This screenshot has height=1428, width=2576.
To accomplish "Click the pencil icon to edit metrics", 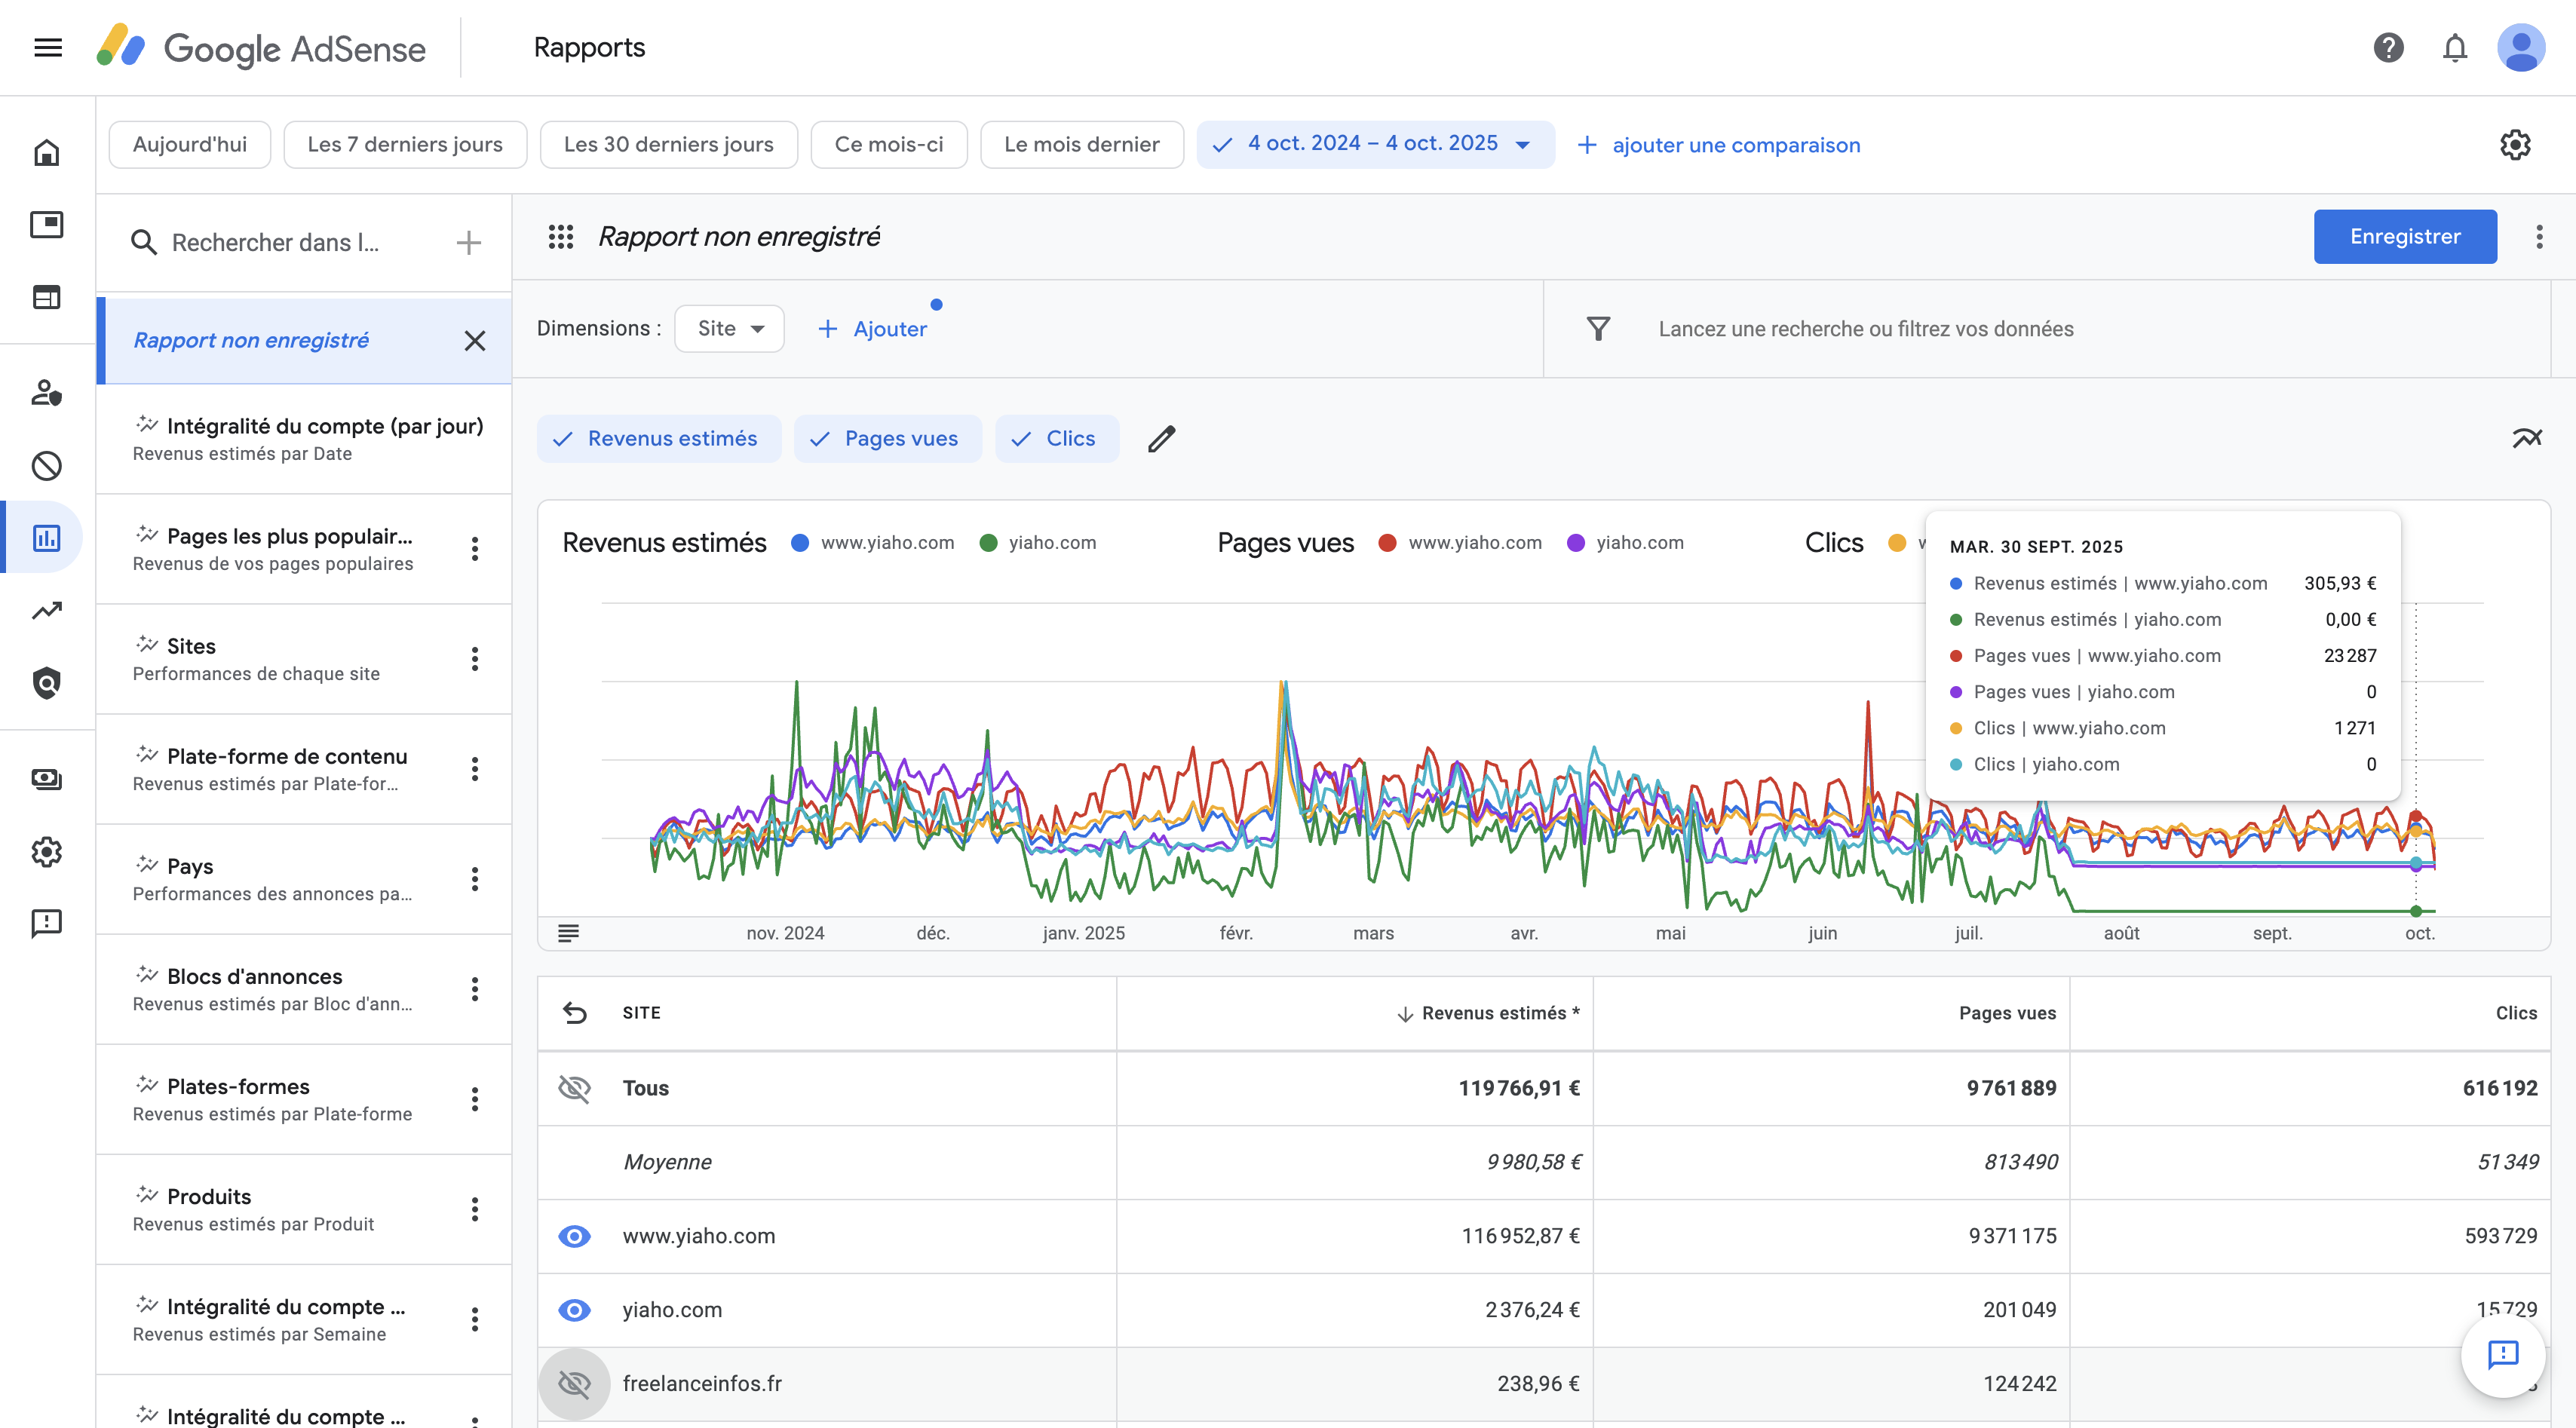I will [x=1161, y=439].
